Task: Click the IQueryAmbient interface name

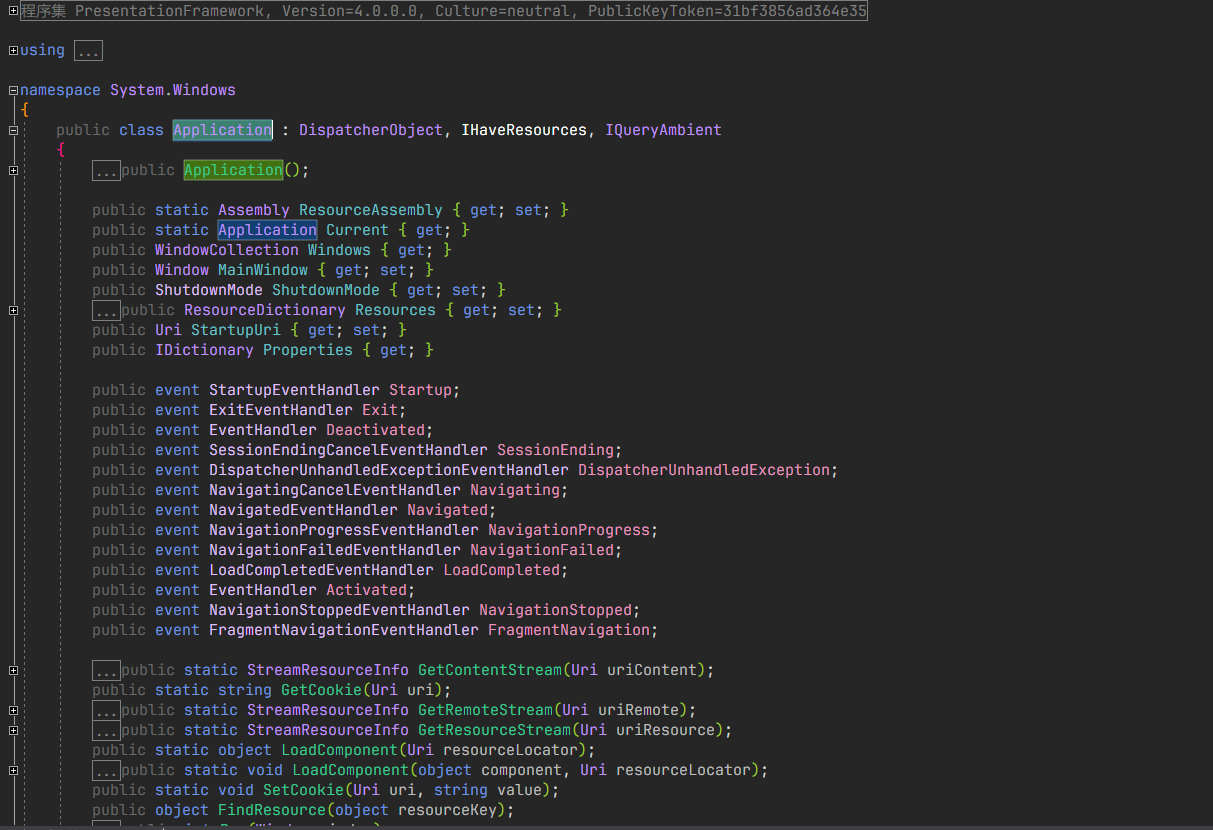Action: click(x=663, y=130)
